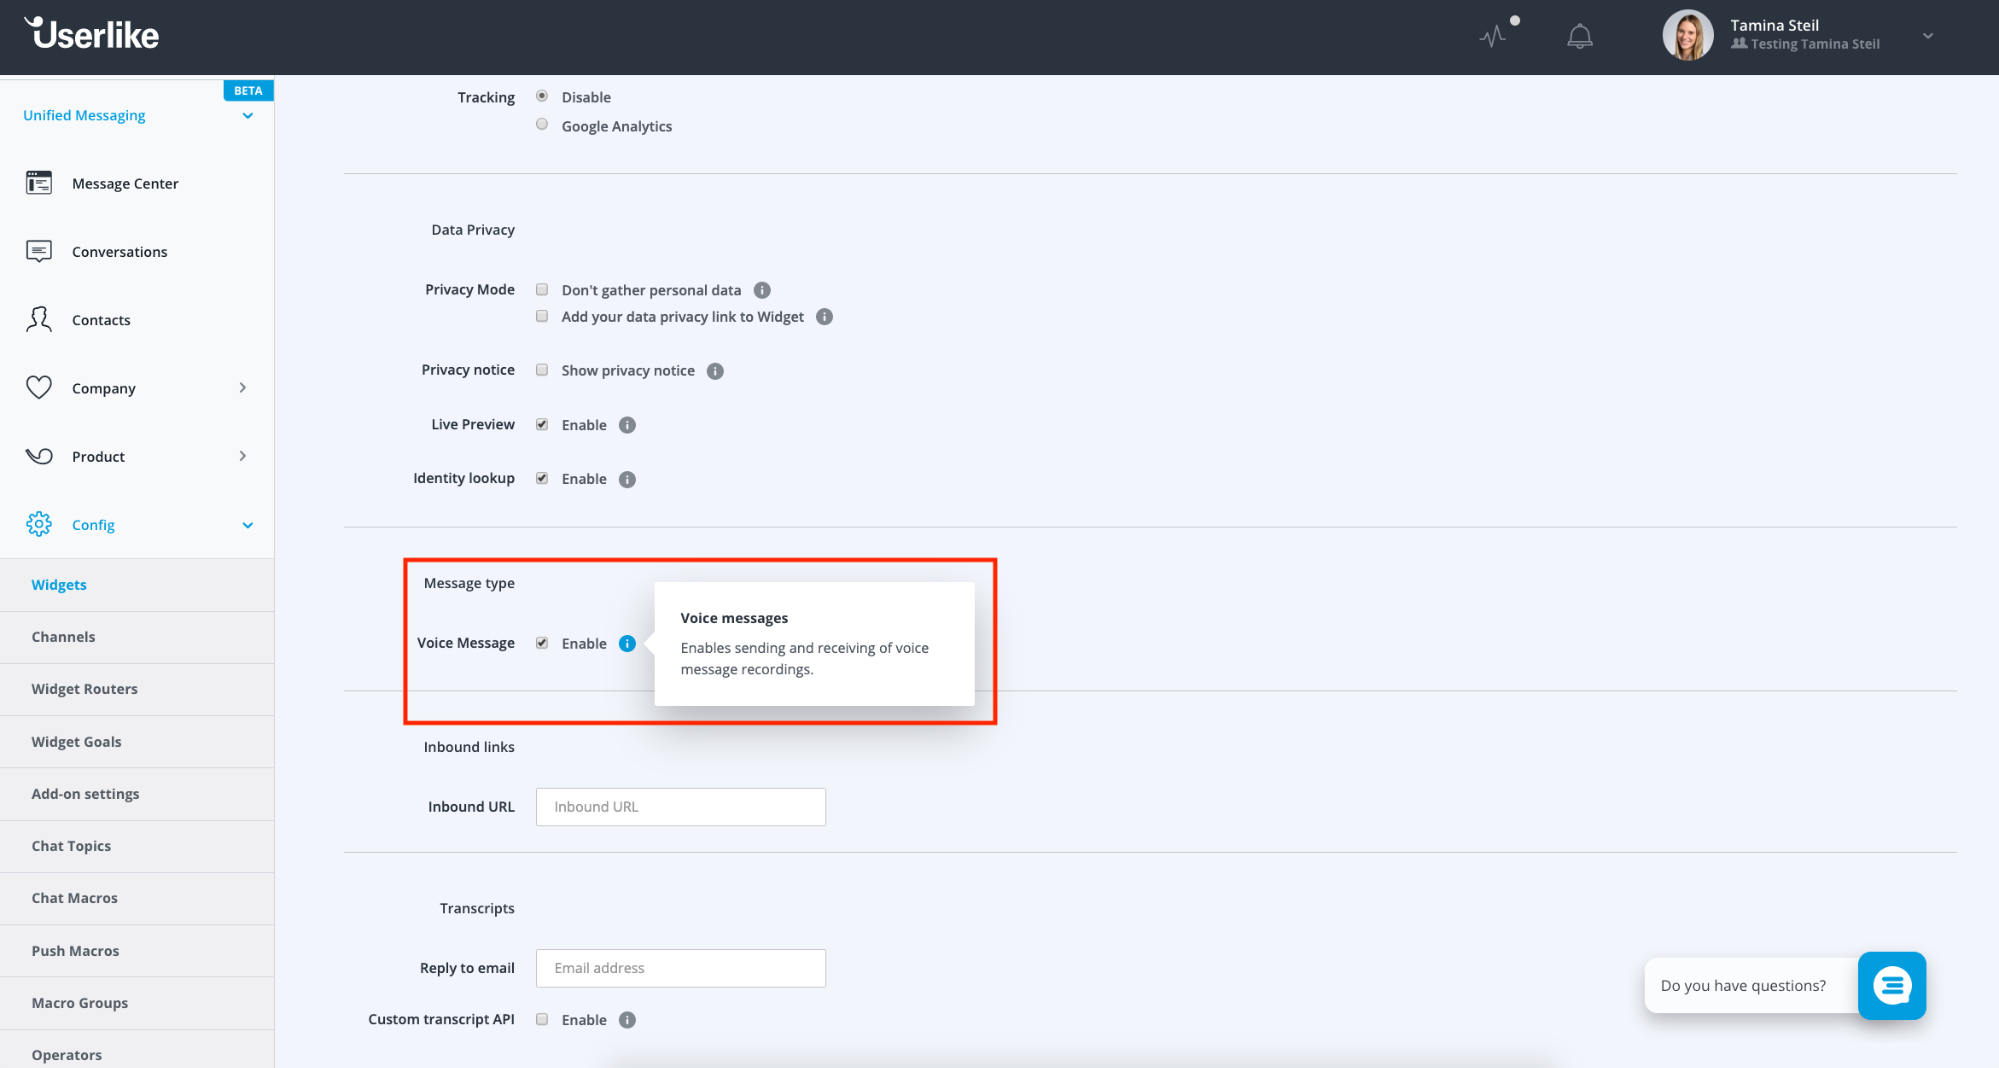
Task: Select the Disable tracking radio button
Action: pyautogui.click(x=542, y=96)
